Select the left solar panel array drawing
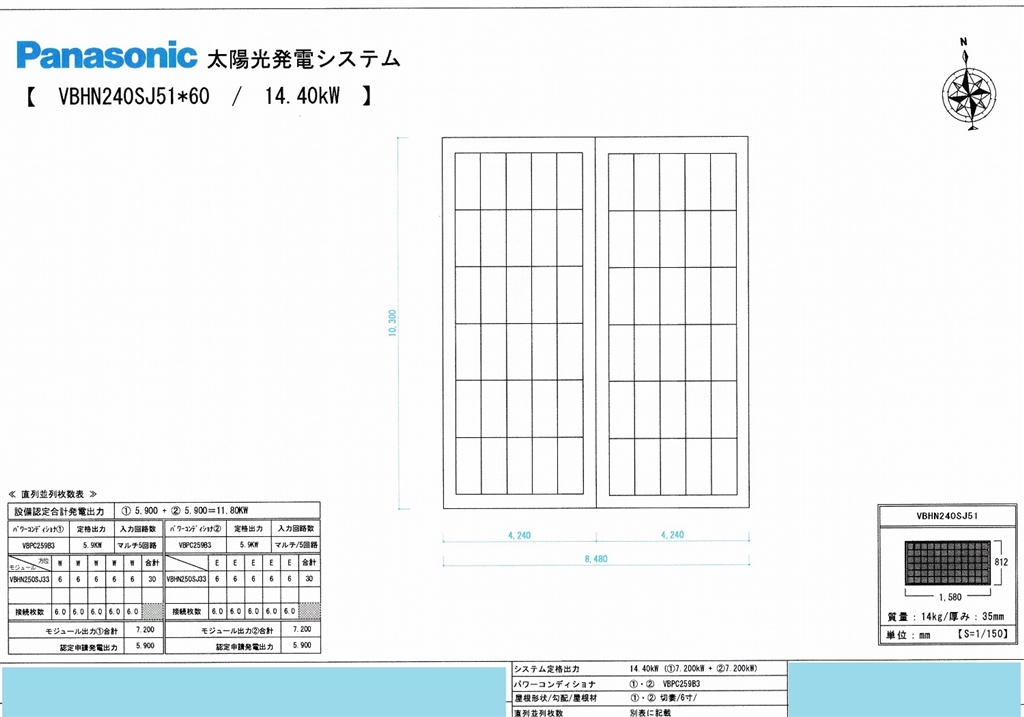 519,323
